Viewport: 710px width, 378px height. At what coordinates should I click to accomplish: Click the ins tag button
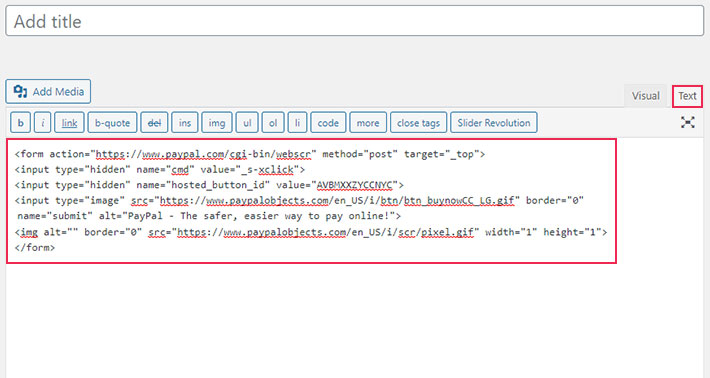185,123
